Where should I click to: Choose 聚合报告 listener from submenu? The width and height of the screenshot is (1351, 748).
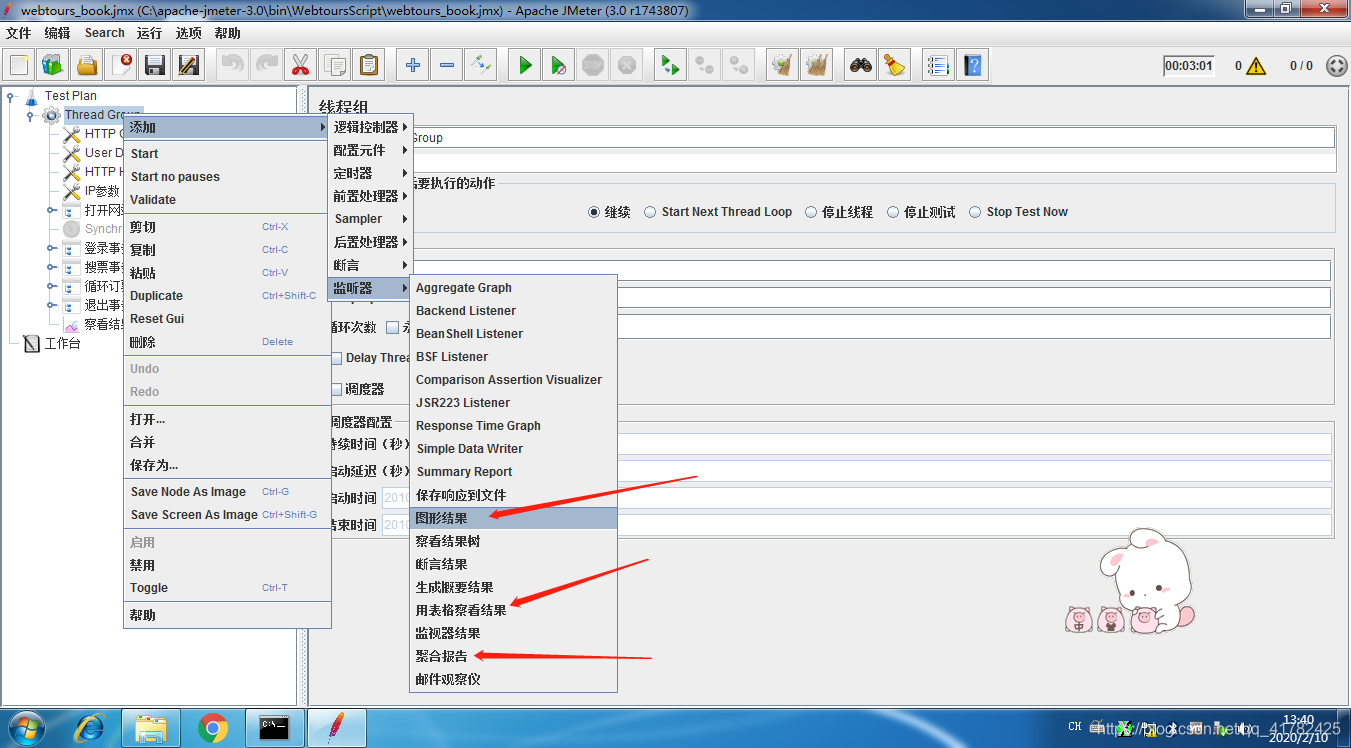point(513,656)
